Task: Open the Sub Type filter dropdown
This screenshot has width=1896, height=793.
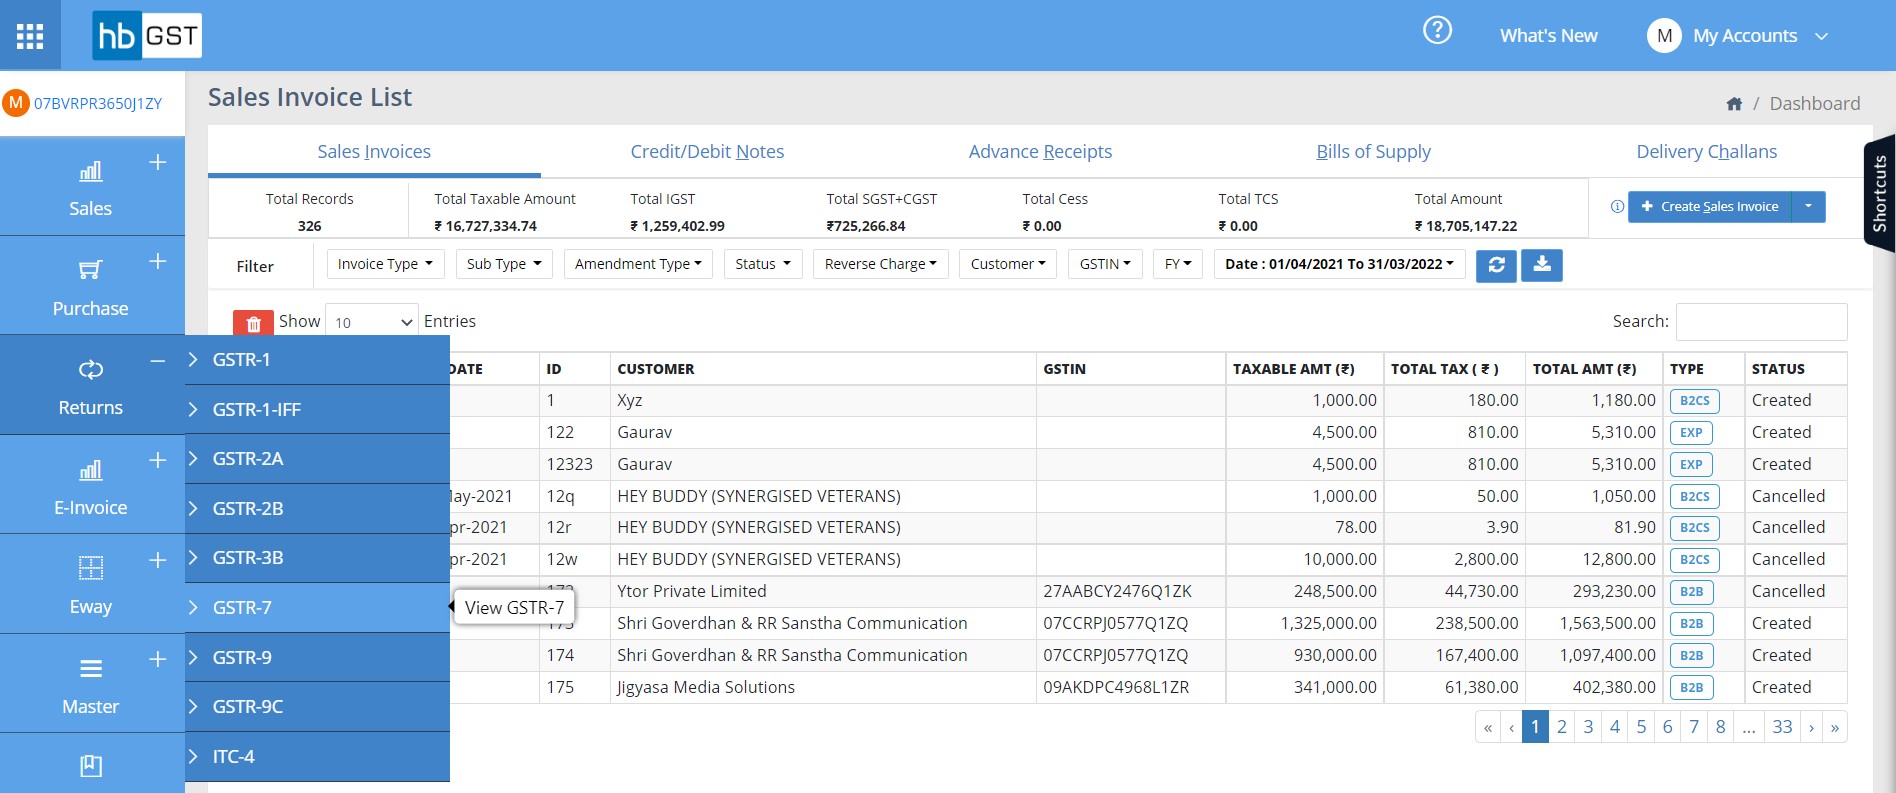Action: tap(504, 264)
